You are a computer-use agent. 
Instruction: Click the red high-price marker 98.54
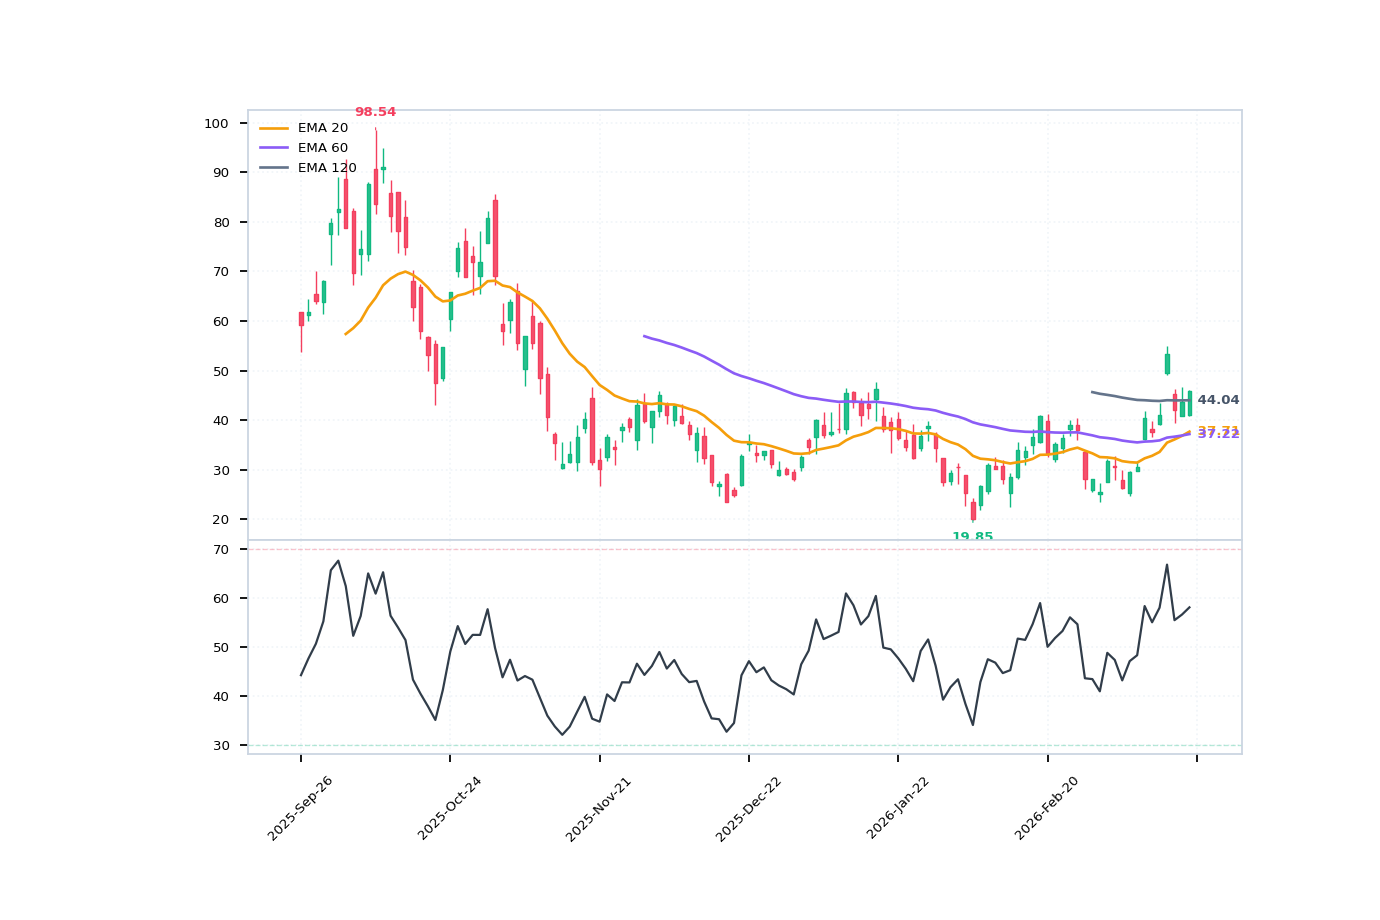[x=375, y=112]
